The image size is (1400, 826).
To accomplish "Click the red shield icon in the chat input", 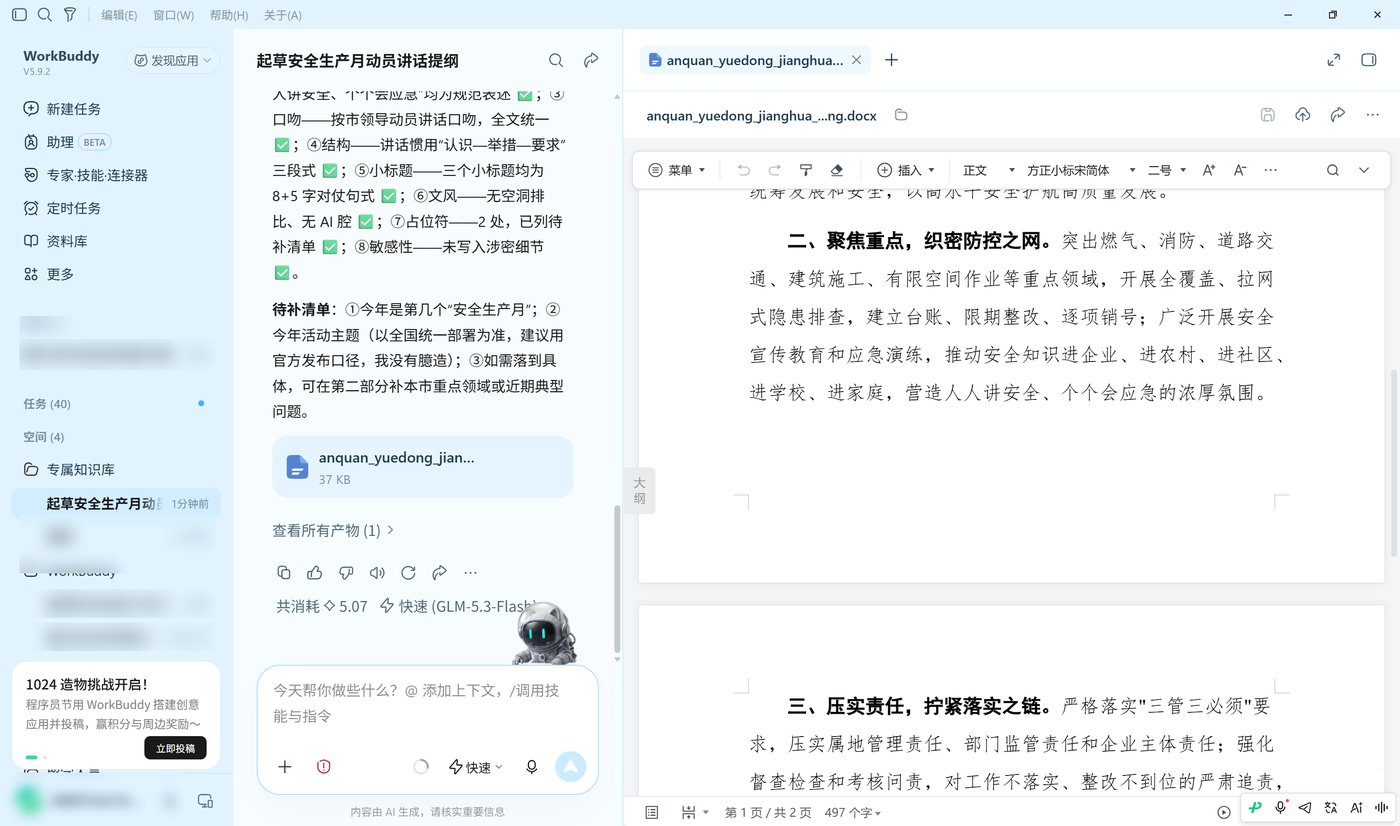I will [x=323, y=767].
